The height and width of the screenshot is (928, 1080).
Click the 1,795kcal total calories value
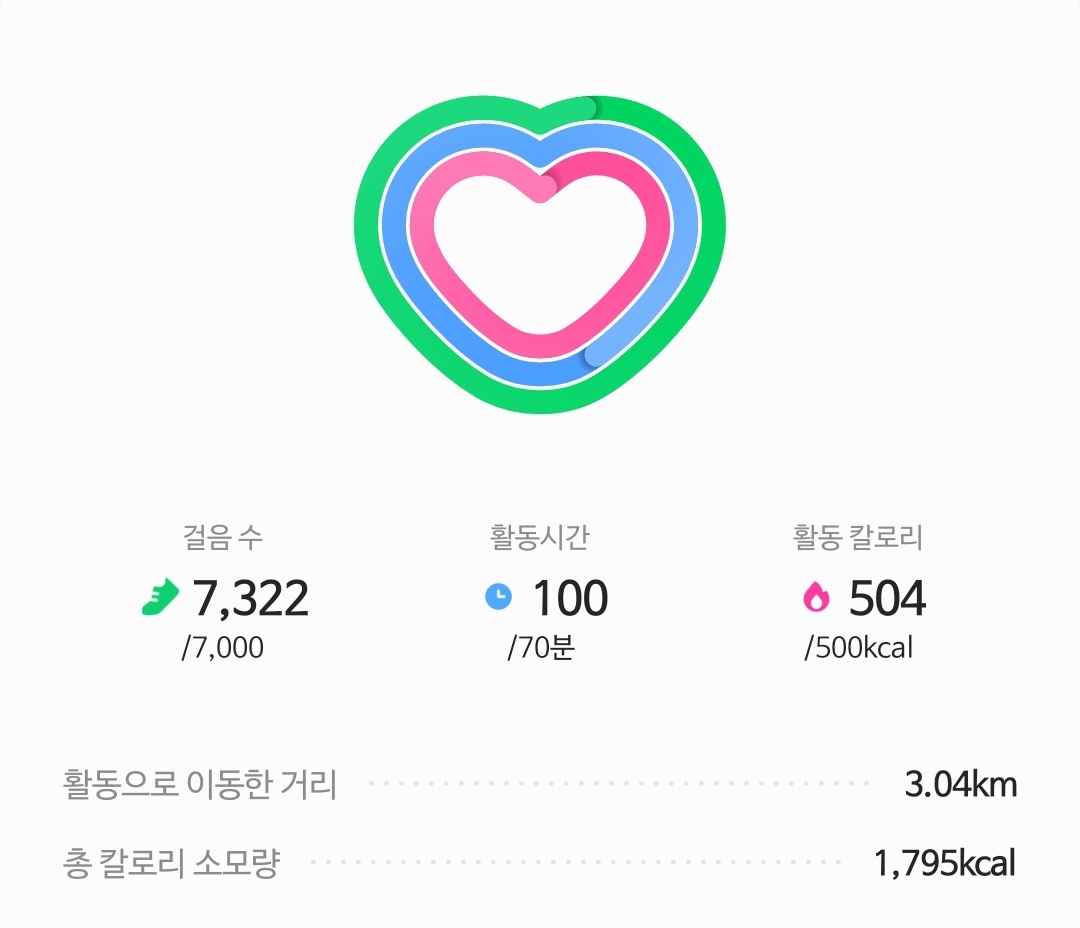945,863
